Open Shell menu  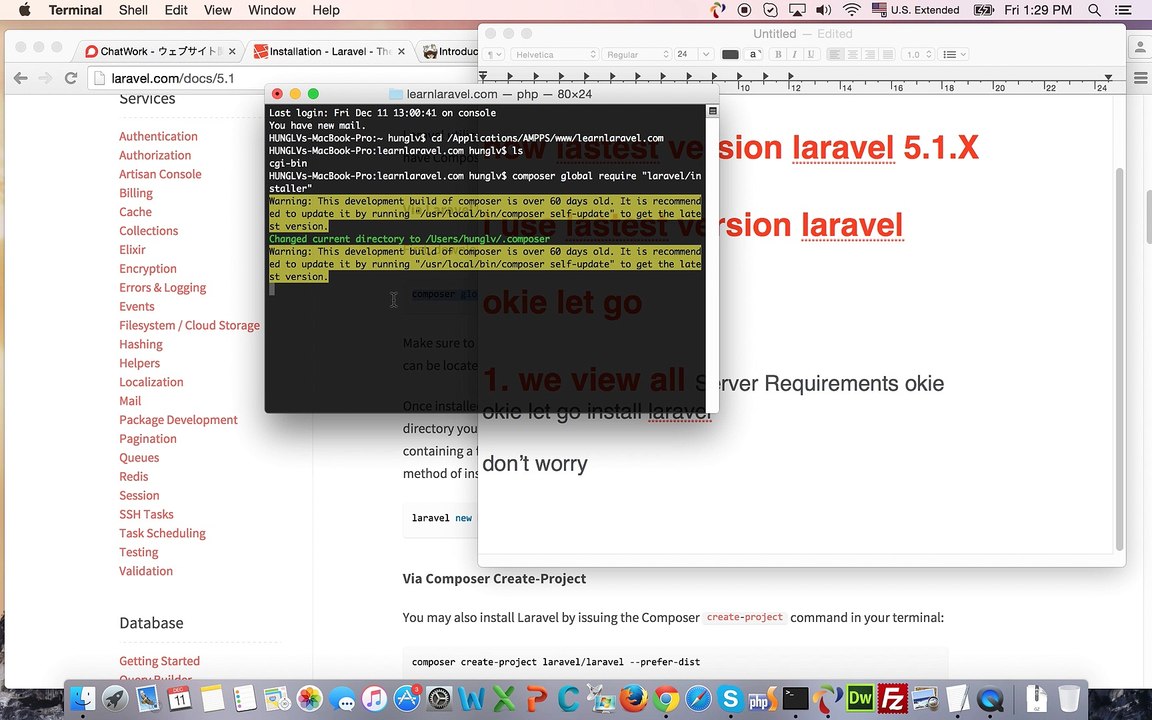133,10
